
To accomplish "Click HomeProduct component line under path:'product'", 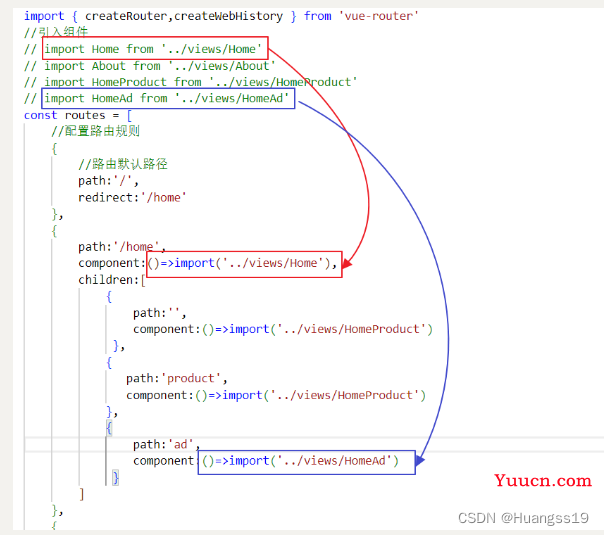I will point(276,395).
